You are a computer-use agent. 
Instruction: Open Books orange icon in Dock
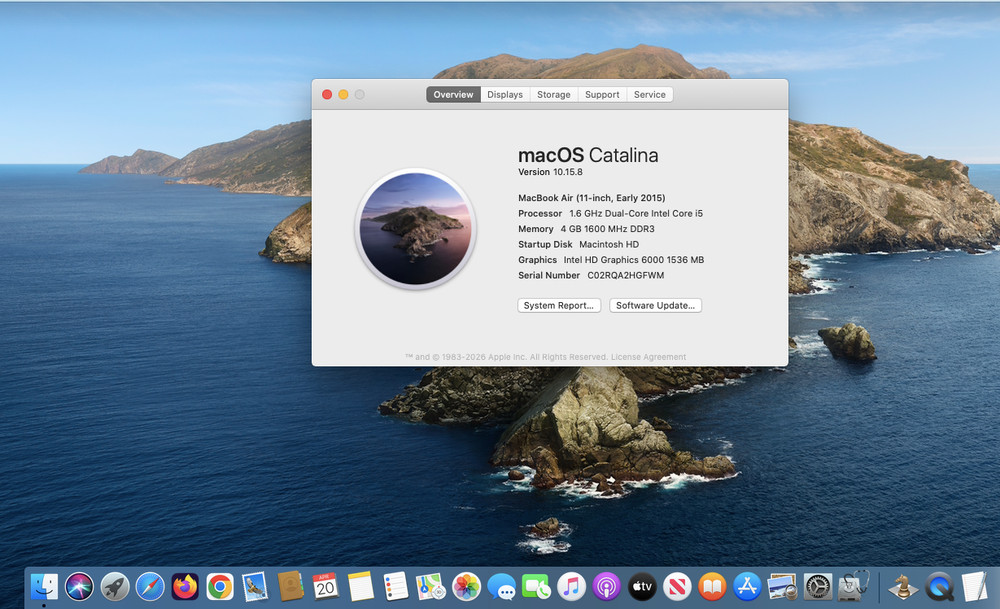[712, 587]
